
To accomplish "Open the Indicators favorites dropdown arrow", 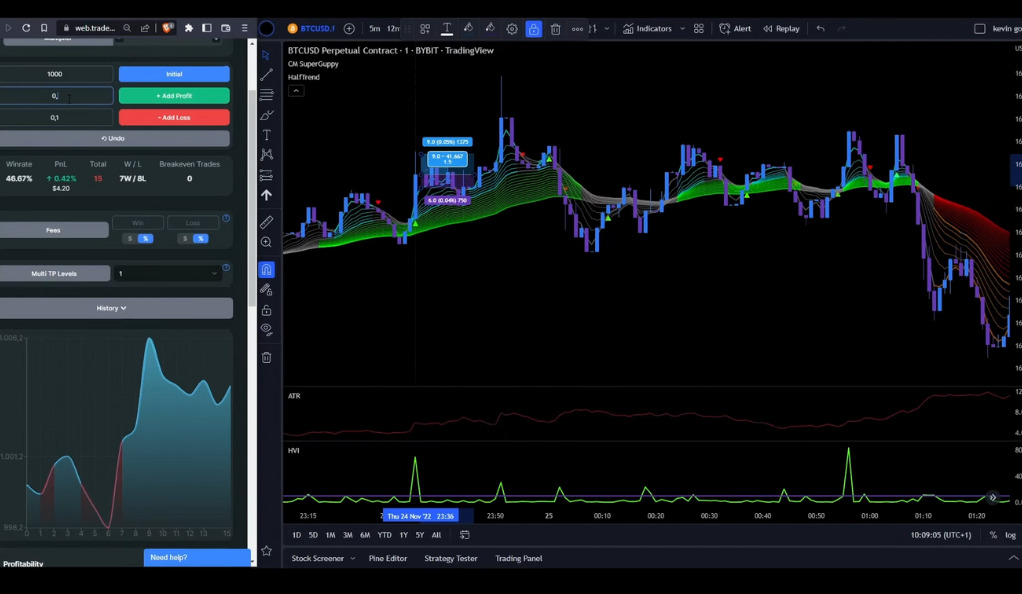I will (682, 29).
